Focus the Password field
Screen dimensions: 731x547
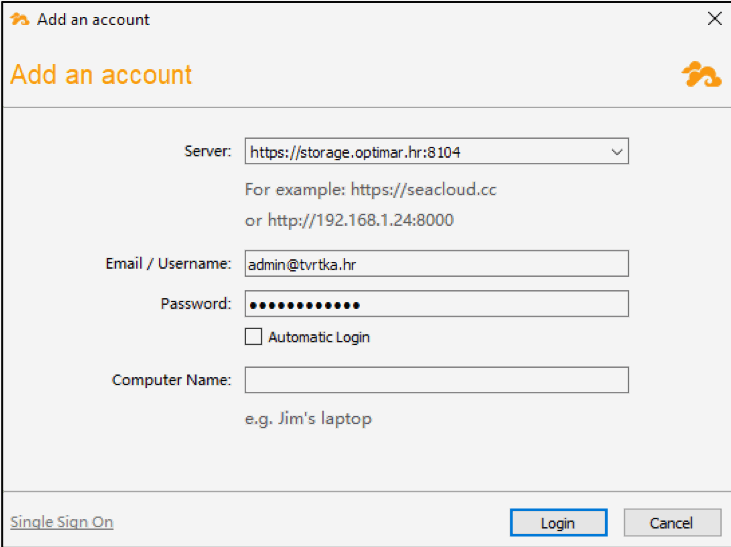[x=436, y=304]
